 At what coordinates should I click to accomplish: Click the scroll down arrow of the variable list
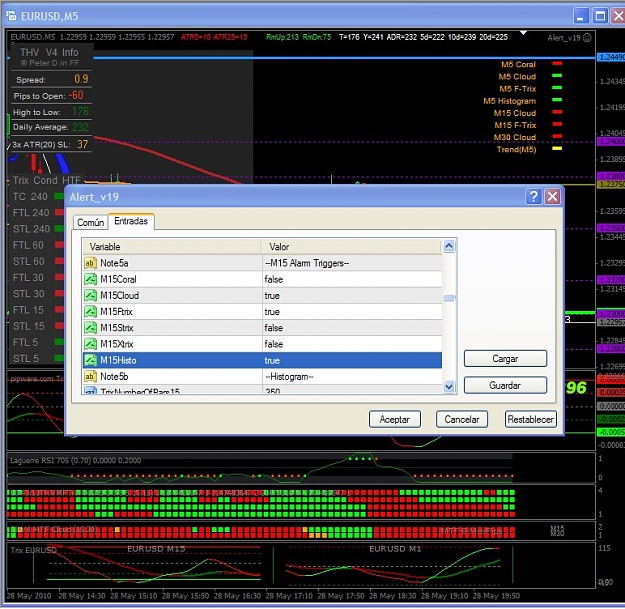click(449, 386)
